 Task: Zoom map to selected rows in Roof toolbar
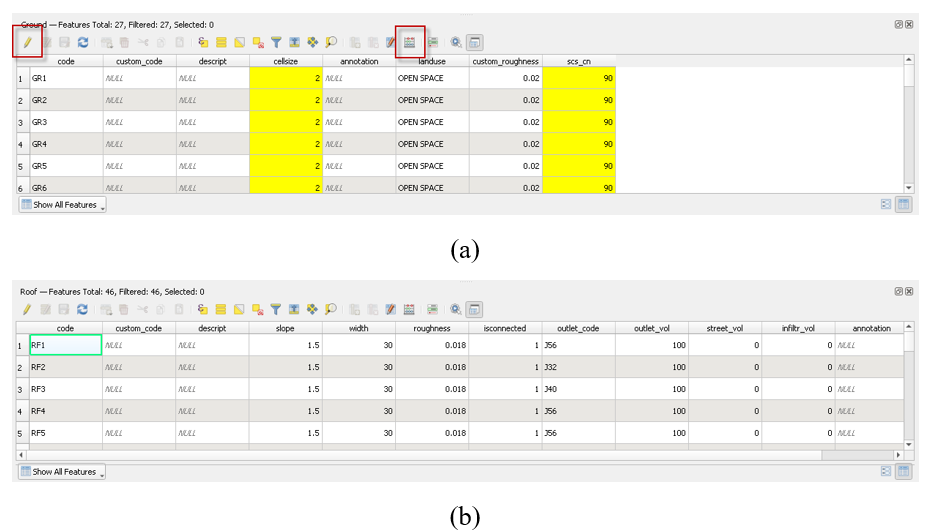pos(331,310)
